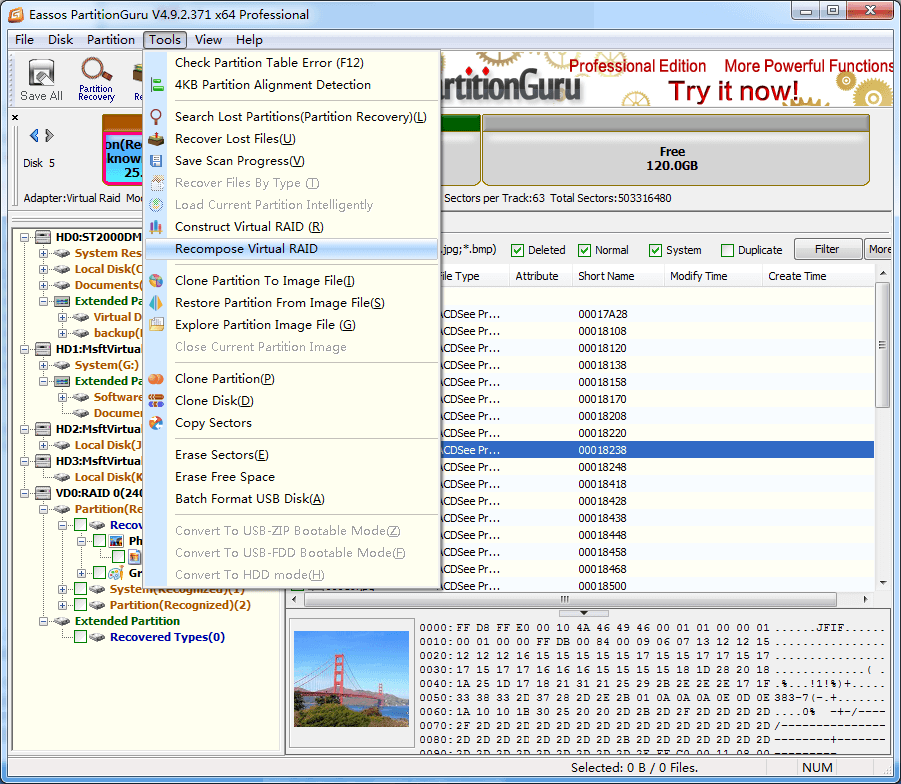Check the box beside Partition(Recognized)(2)
Image resolution: width=901 pixels, height=784 pixels.
[x=80, y=605]
